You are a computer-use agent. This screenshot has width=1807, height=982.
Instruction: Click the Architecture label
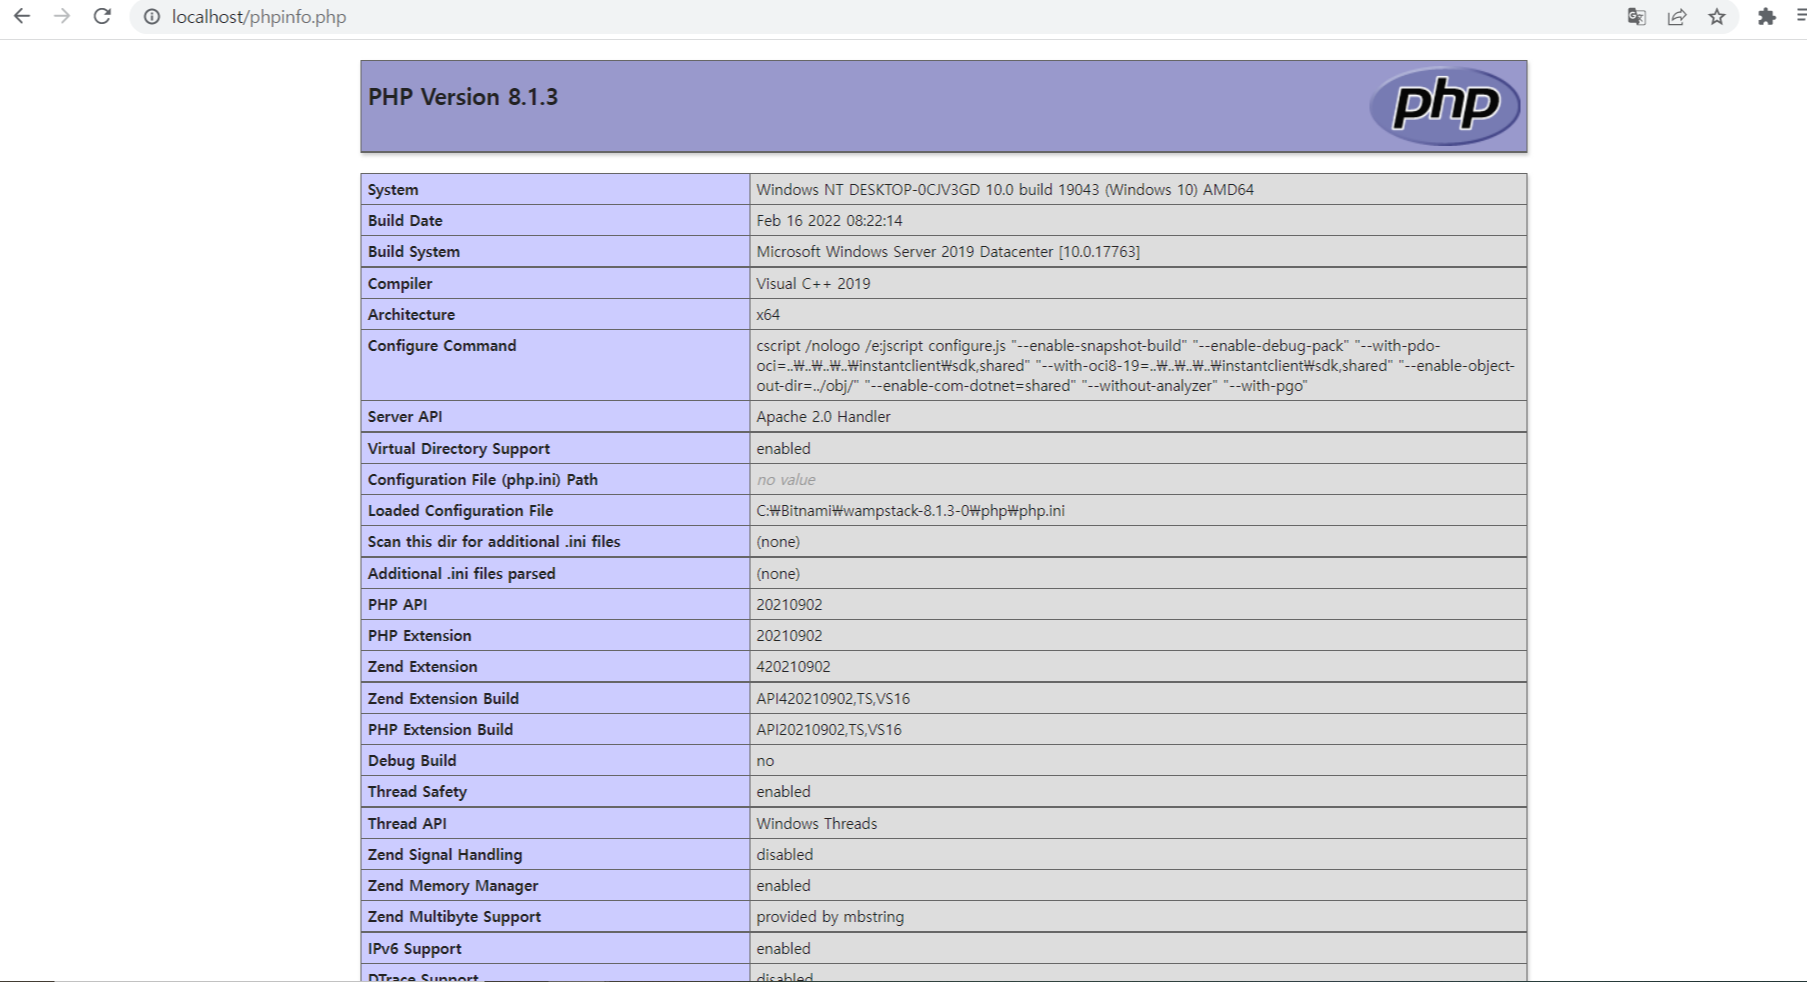pos(411,315)
